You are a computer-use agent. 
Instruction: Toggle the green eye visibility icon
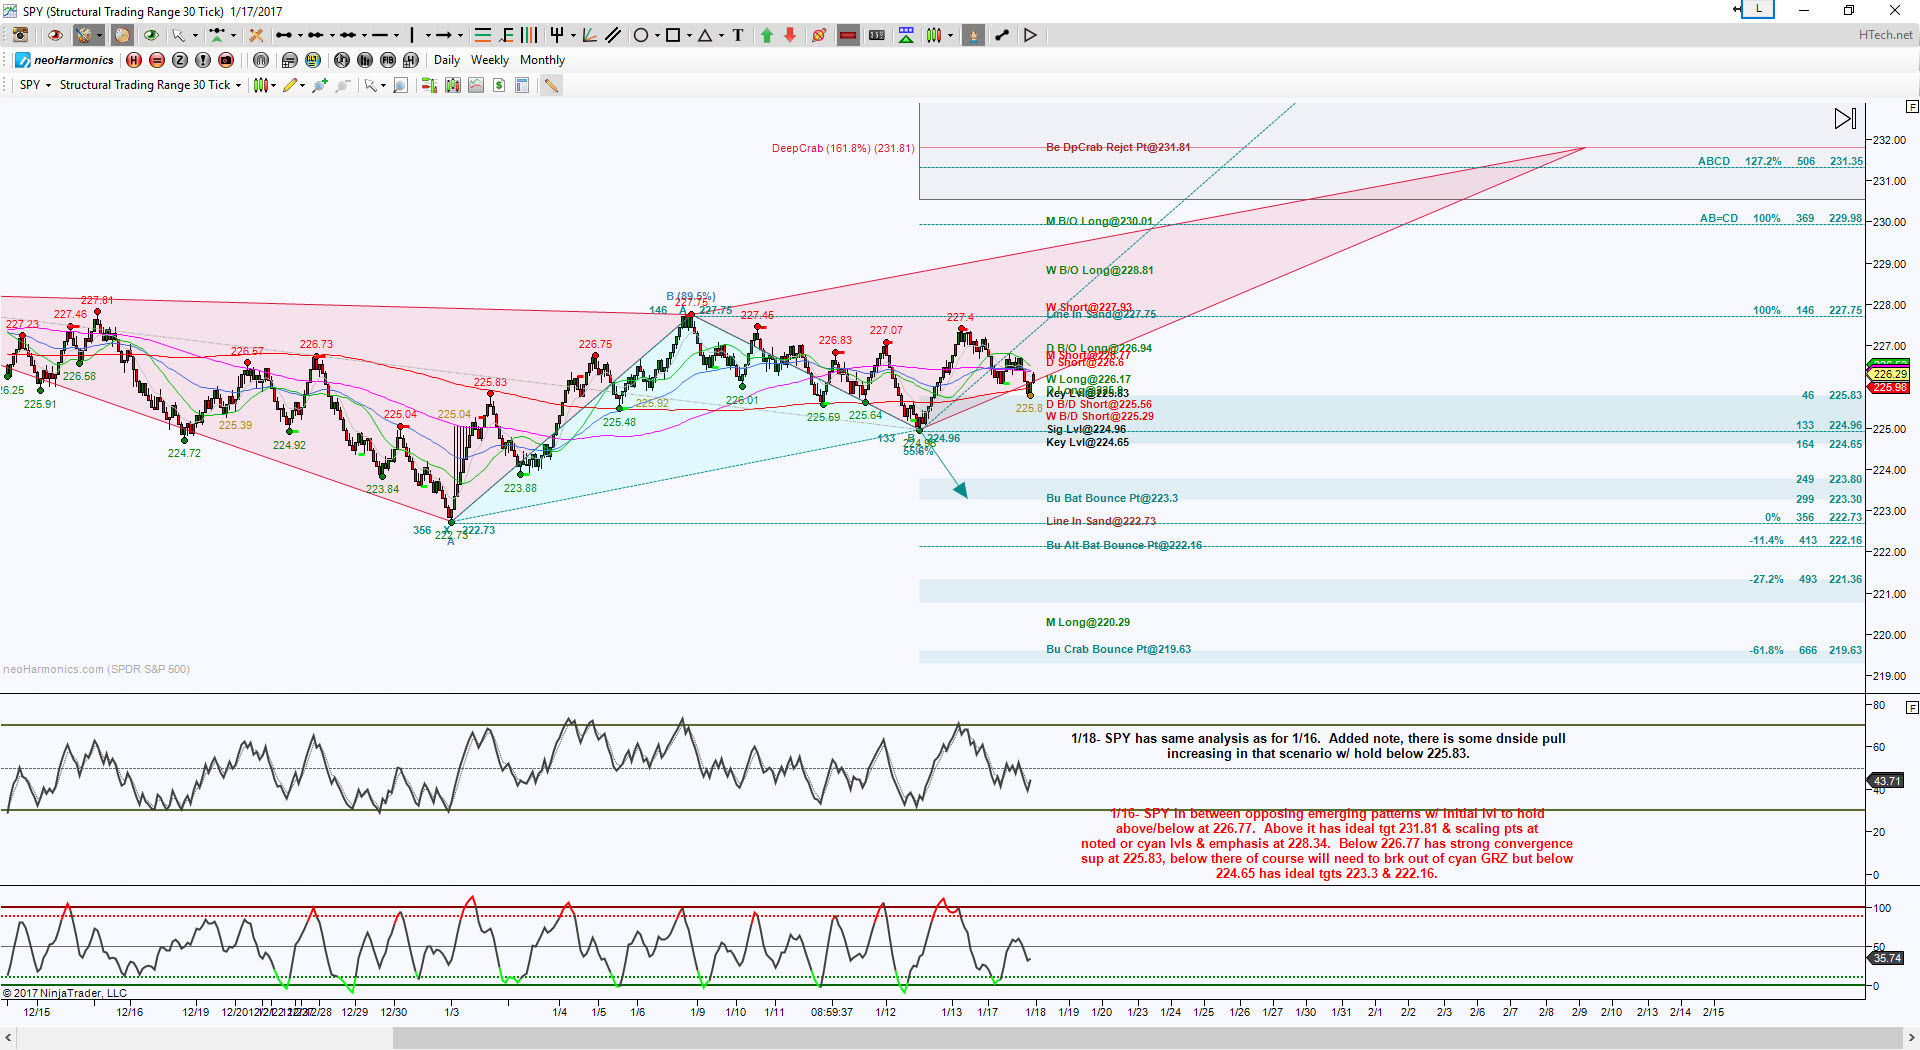pyautogui.click(x=151, y=35)
